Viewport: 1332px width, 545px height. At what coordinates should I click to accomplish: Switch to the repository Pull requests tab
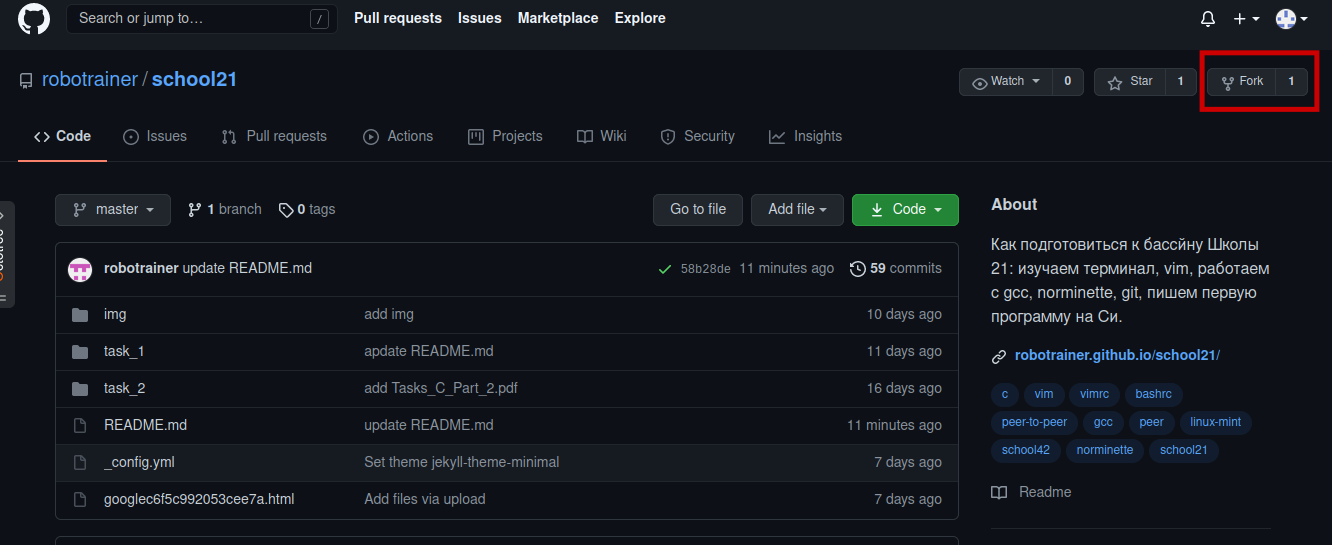click(x=274, y=136)
